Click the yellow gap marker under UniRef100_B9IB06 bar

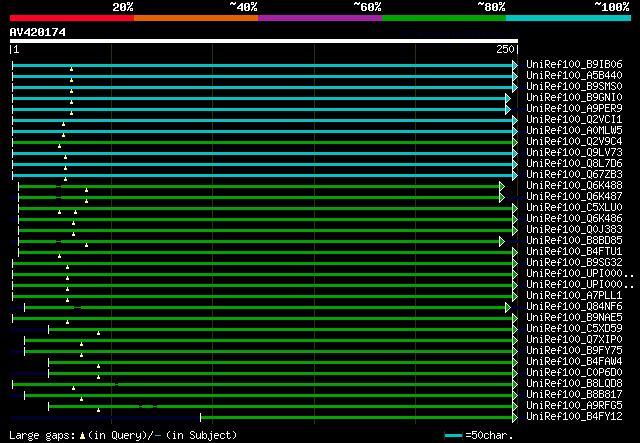click(71, 69)
